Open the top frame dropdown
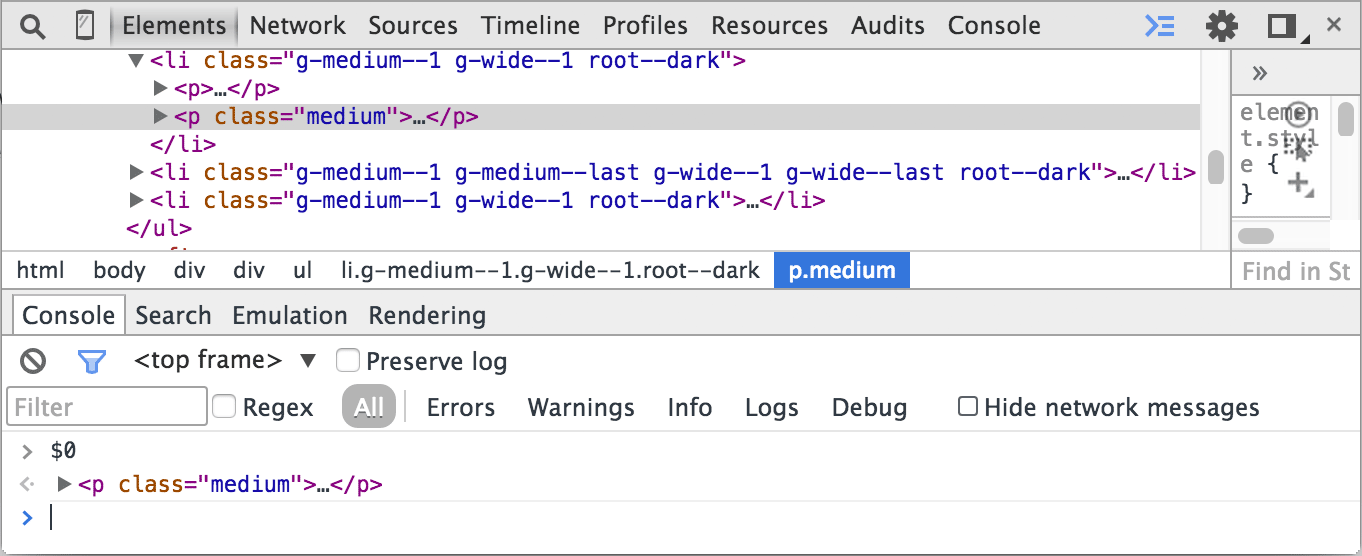The image size is (1362, 556). tap(225, 360)
